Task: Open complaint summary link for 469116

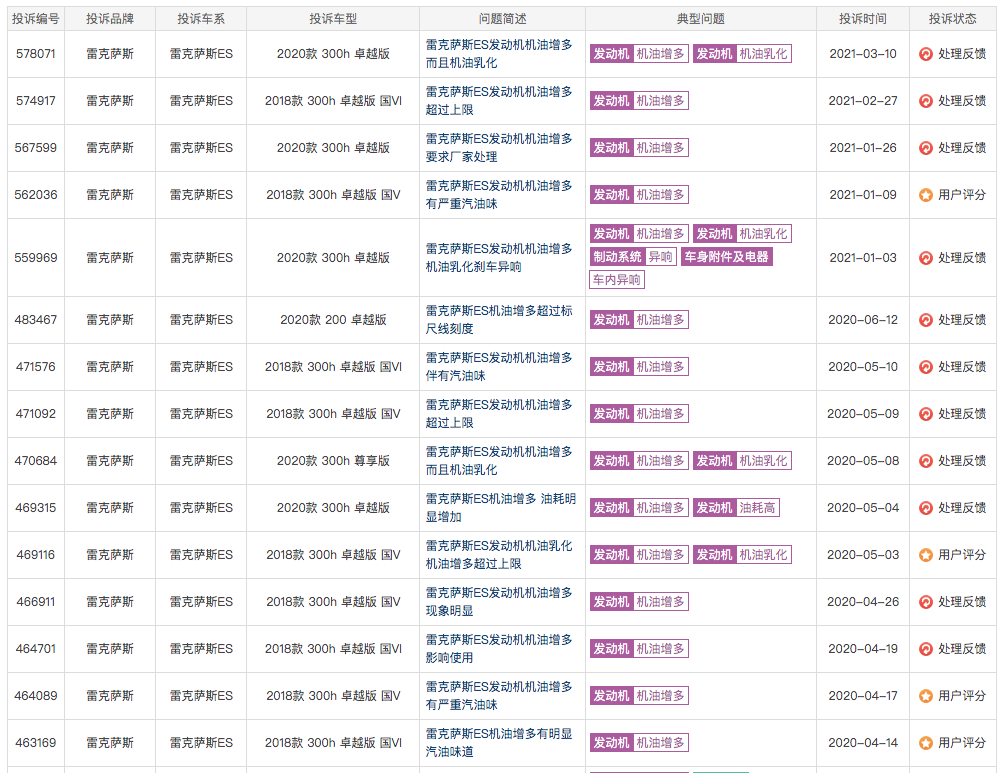Action: [499, 555]
